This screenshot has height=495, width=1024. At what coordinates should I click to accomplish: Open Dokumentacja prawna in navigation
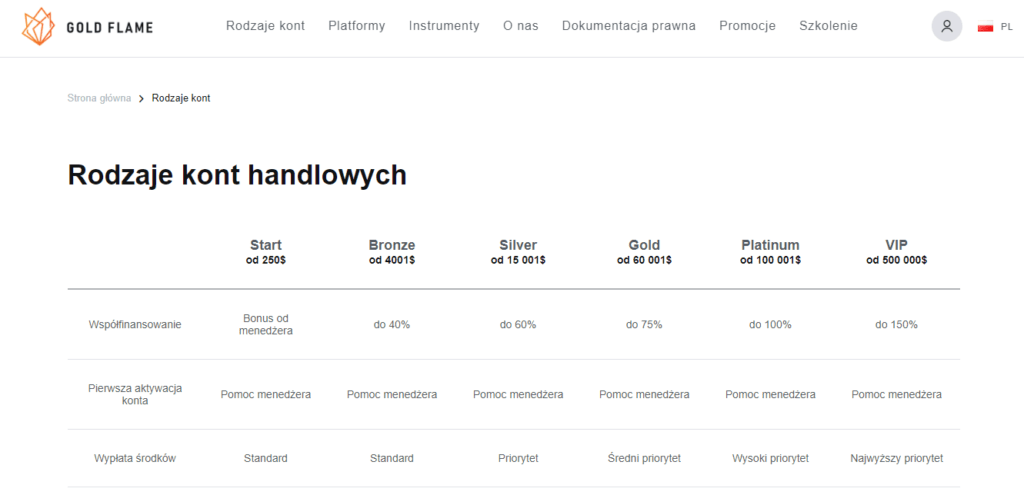628,26
